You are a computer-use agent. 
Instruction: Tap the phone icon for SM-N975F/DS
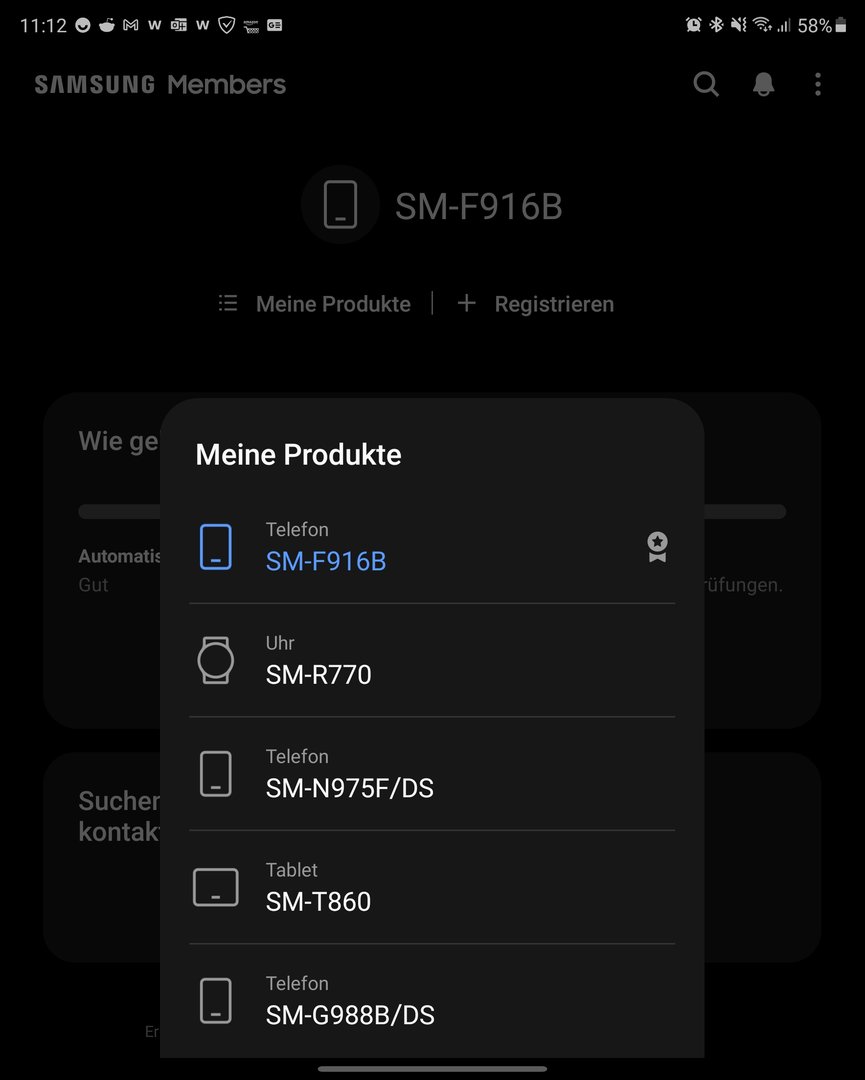pos(216,773)
